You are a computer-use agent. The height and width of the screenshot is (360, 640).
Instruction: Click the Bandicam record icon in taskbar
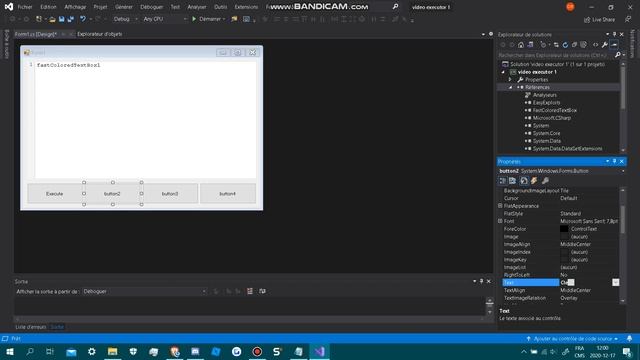[257, 352]
